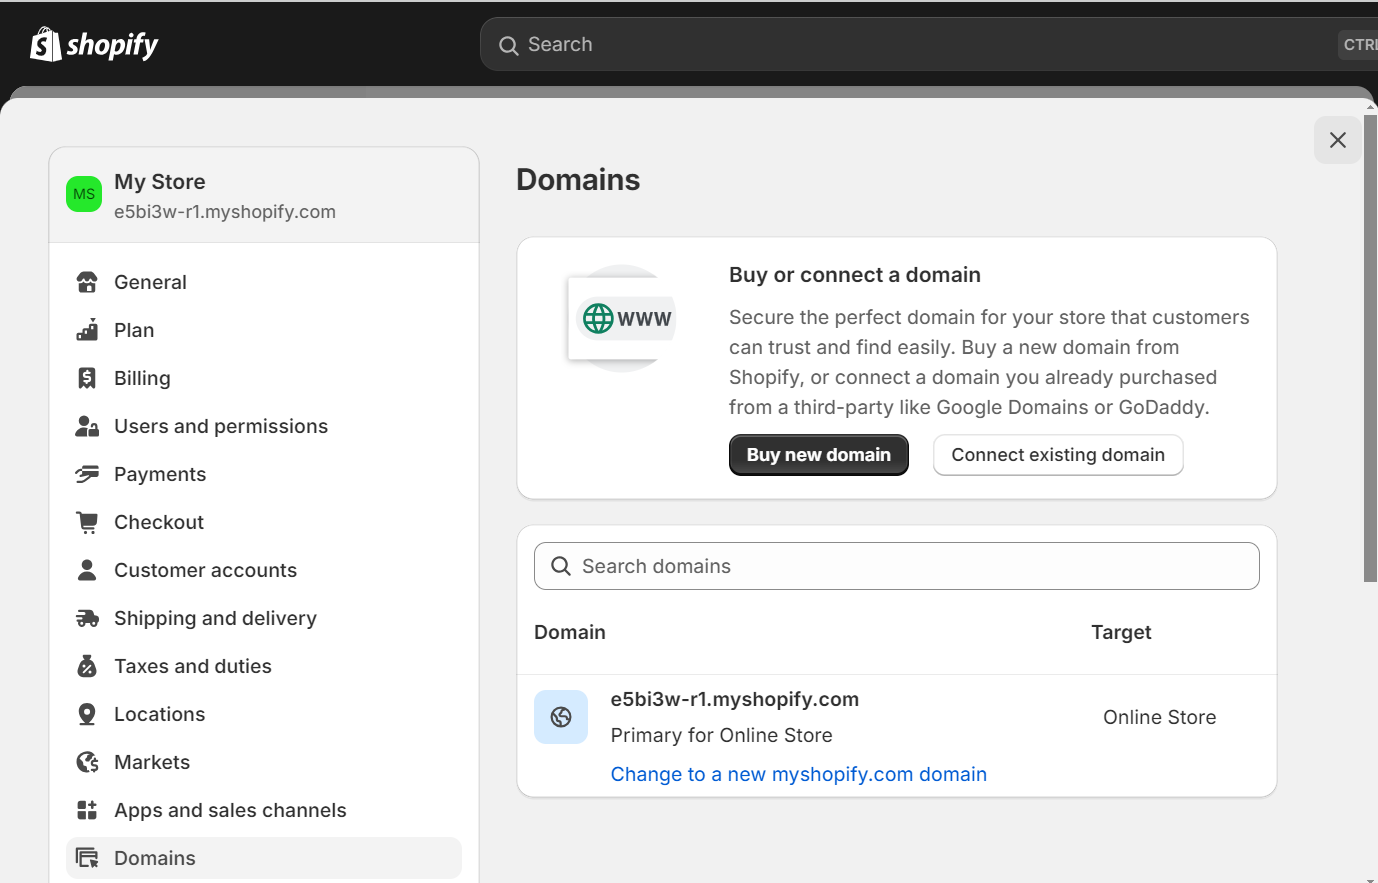Click the Domain column header

pos(570,632)
